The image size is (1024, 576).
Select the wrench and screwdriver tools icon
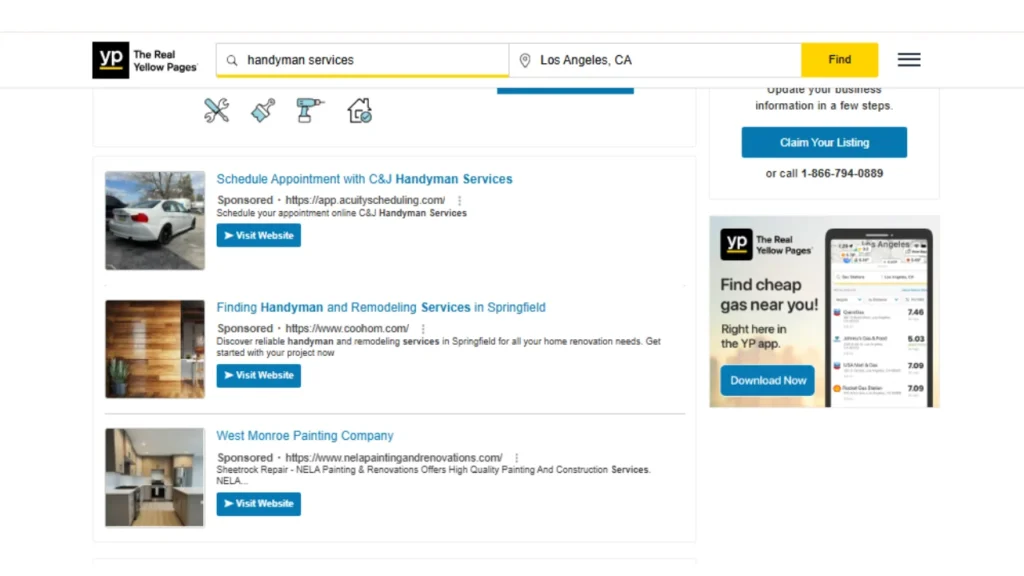pos(217,111)
